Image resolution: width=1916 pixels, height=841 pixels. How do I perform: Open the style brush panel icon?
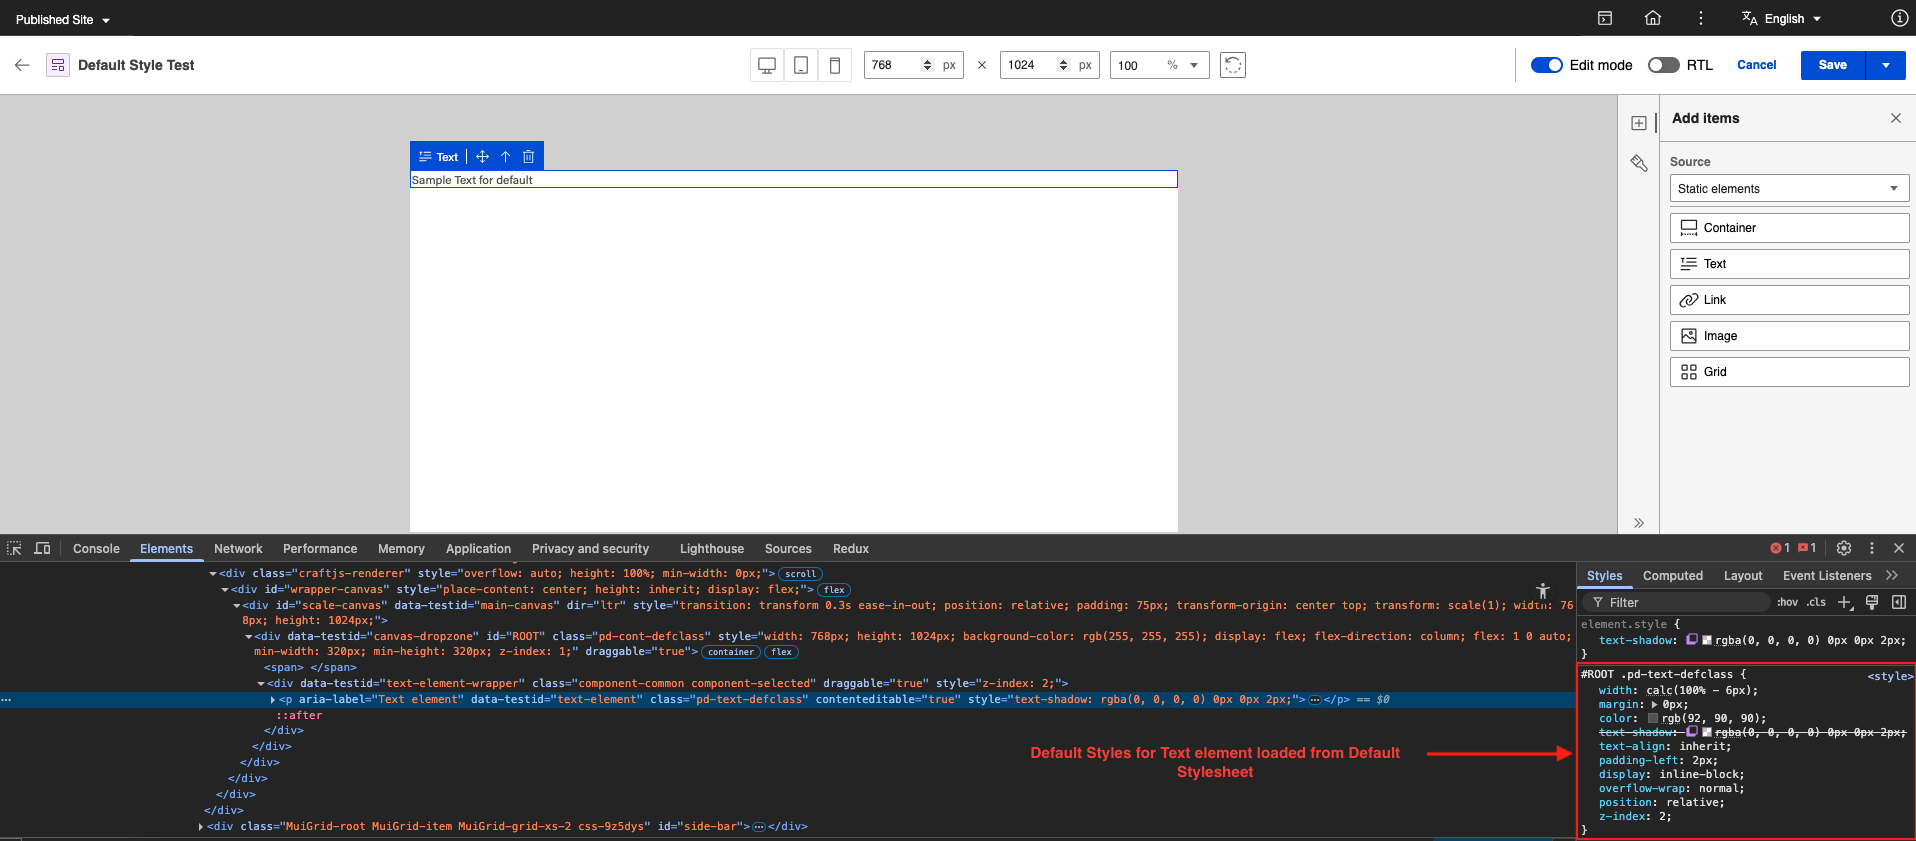(x=1639, y=163)
